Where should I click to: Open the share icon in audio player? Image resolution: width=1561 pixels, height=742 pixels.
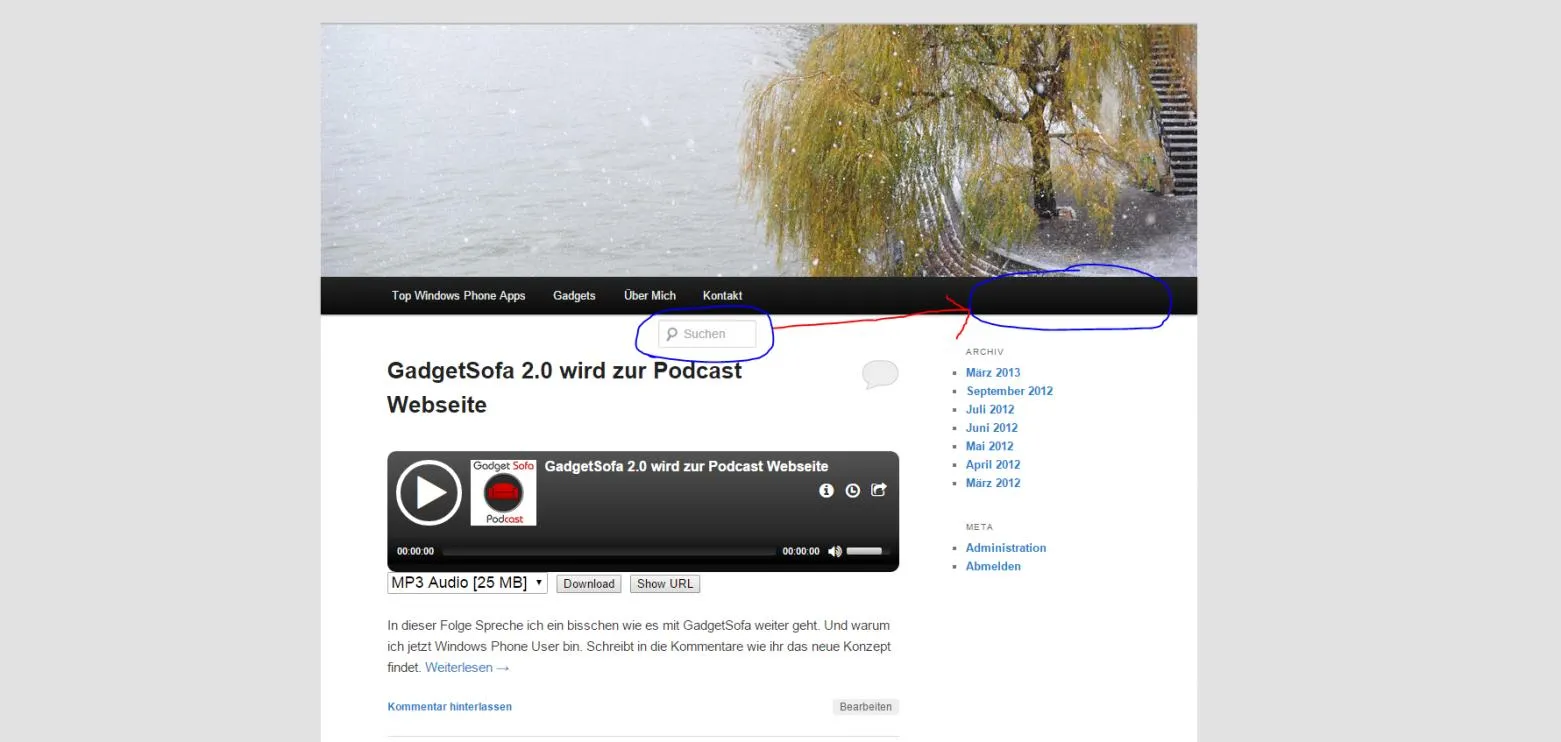(879, 490)
